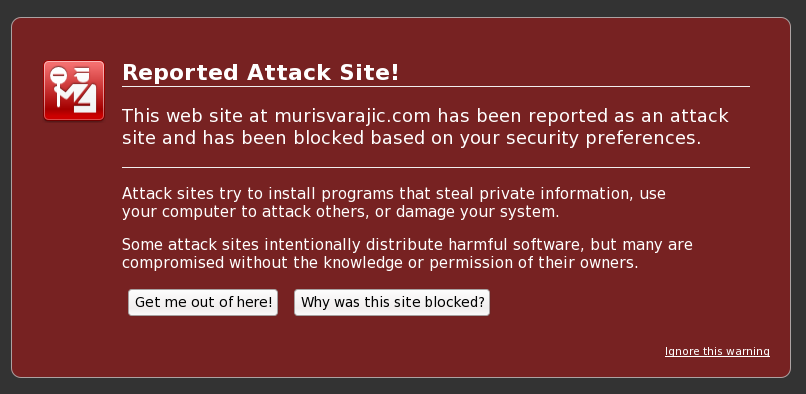
Task: Select the "Reported Attack Site!" heading
Action: pos(261,73)
